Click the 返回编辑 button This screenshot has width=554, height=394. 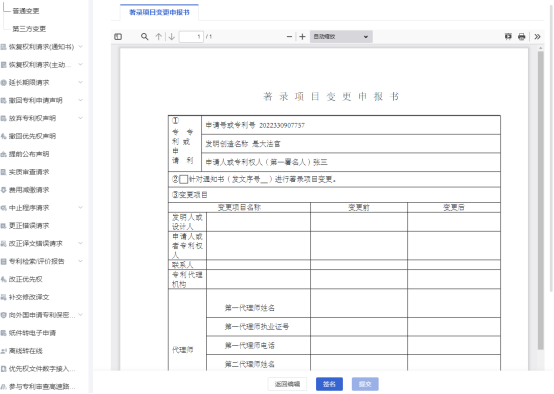287,384
